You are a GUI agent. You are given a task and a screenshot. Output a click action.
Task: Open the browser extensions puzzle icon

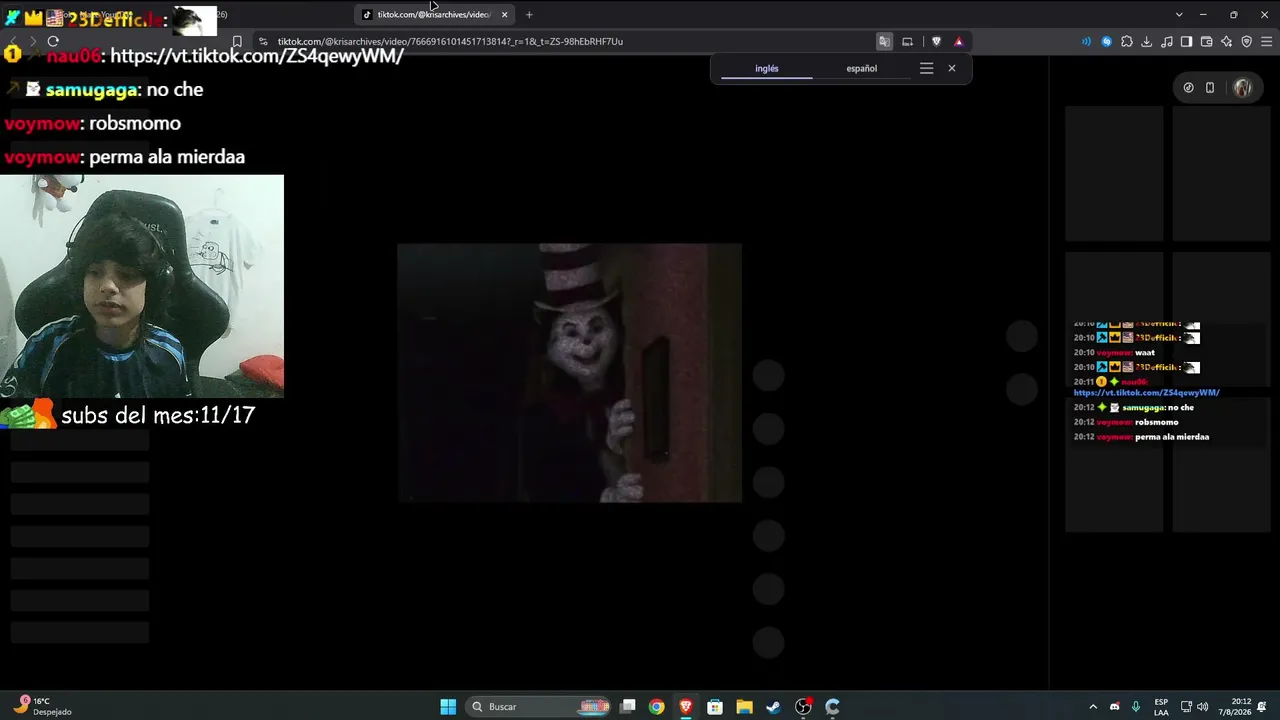[x=1127, y=41]
